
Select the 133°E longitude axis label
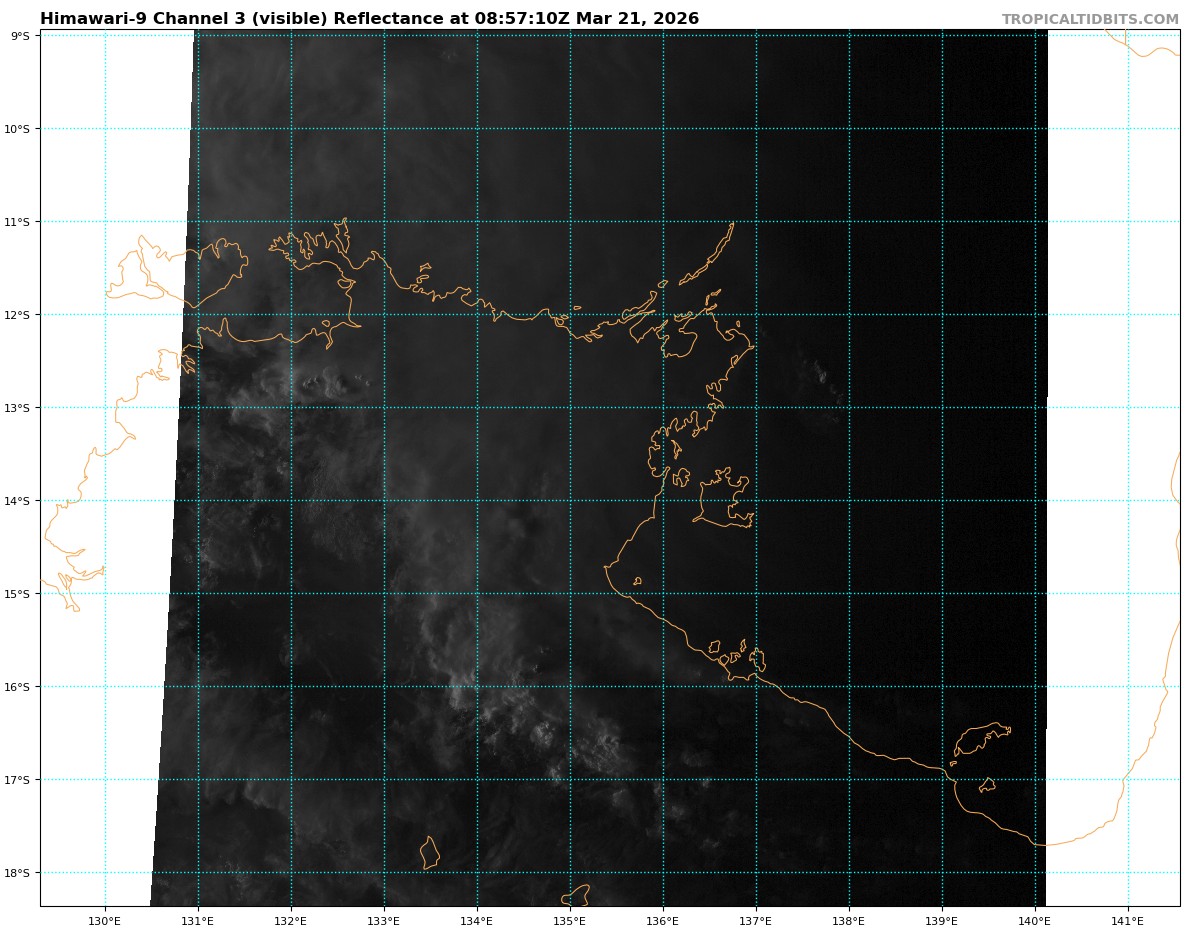point(384,921)
